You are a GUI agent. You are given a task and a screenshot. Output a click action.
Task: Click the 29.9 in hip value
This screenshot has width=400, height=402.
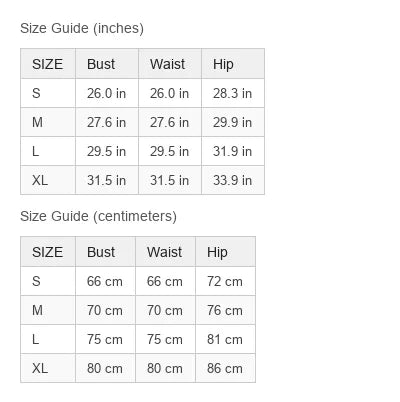[232, 122]
